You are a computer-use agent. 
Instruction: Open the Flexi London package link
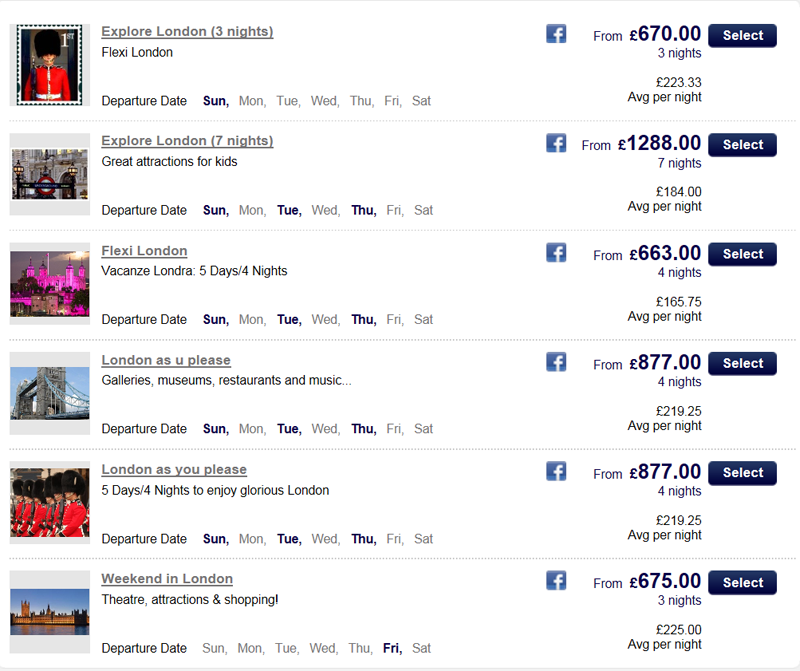pyautogui.click(x=144, y=251)
